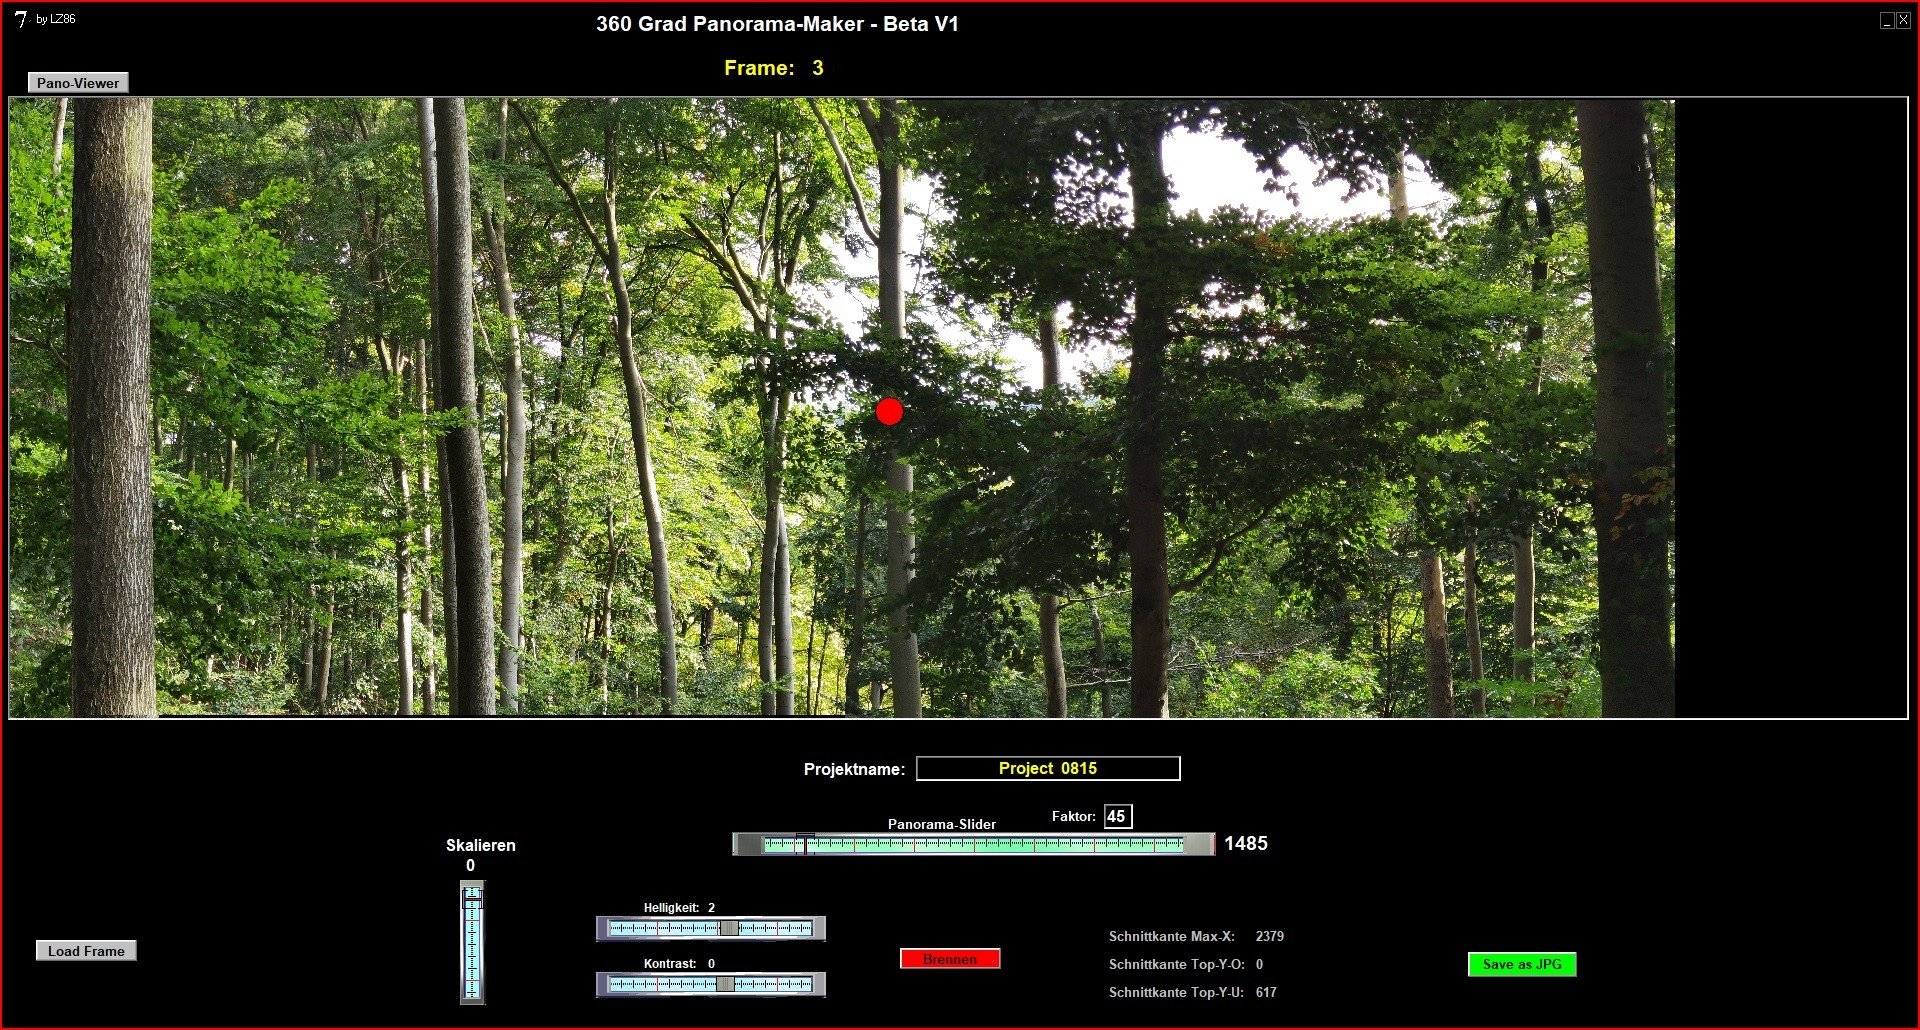
Task: Click the bottom of the Skalieren slider
Action: [x=472, y=996]
